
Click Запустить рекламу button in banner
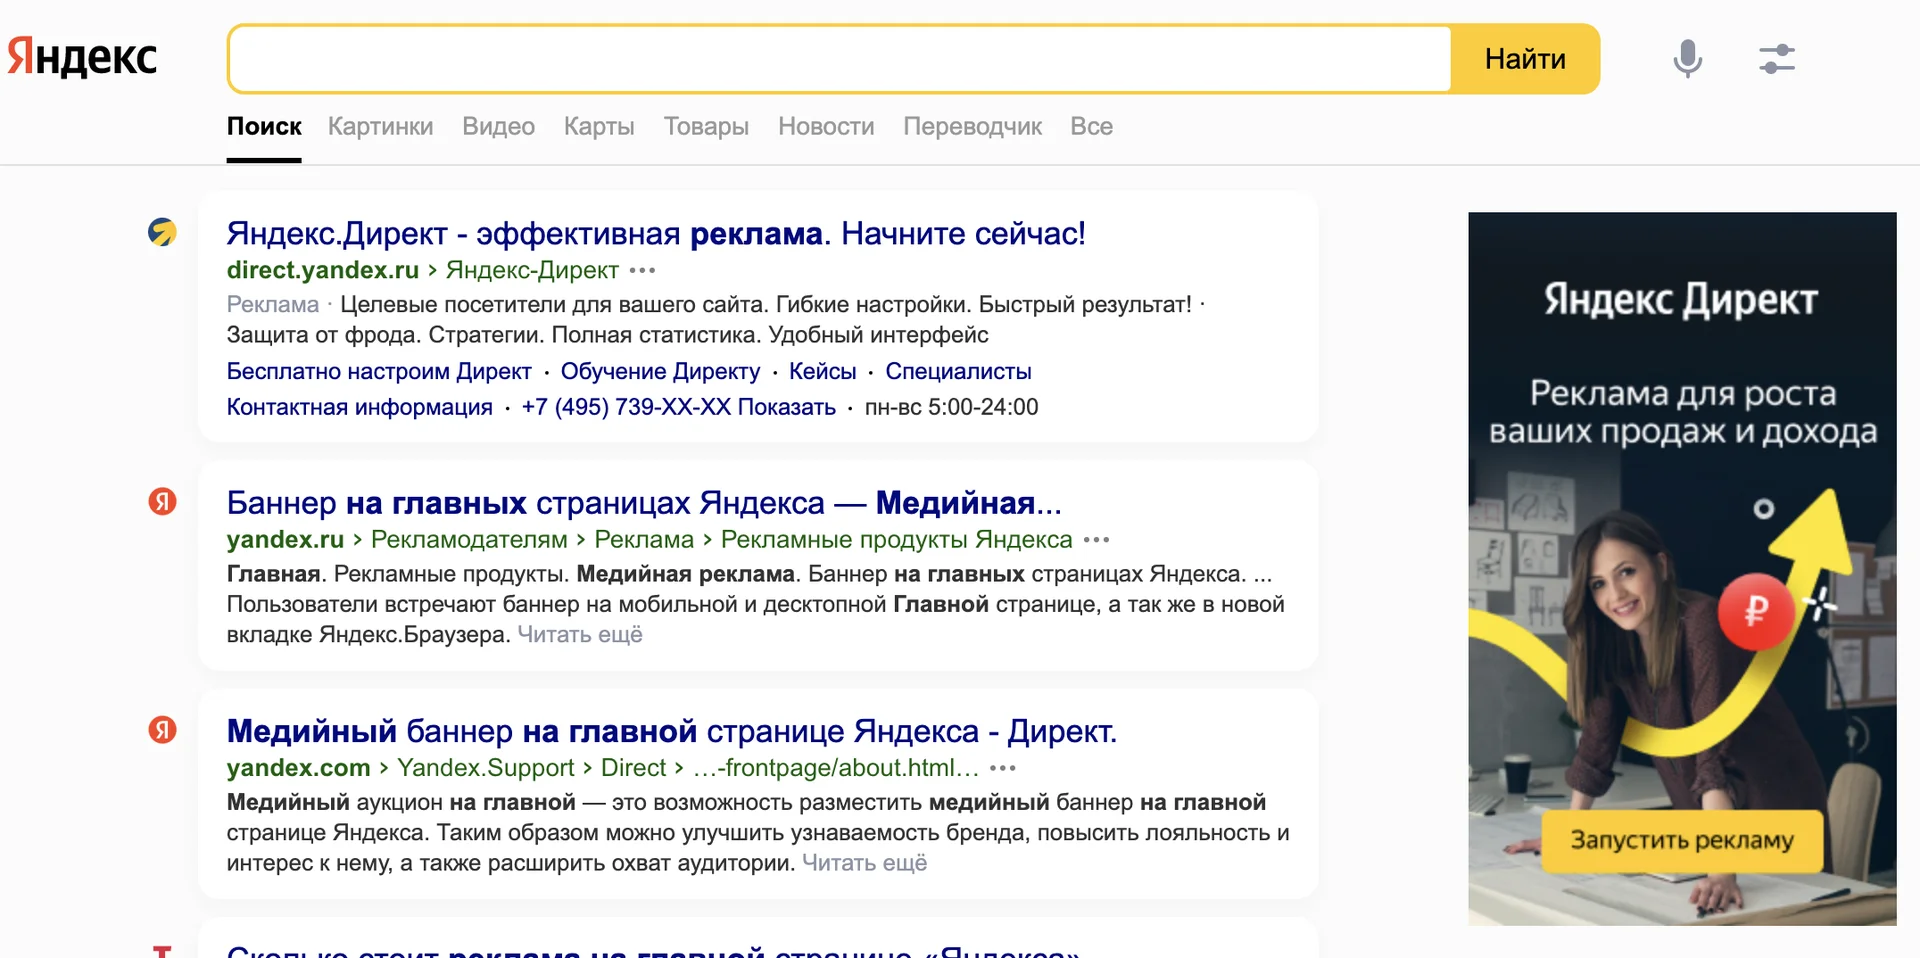tap(1682, 840)
